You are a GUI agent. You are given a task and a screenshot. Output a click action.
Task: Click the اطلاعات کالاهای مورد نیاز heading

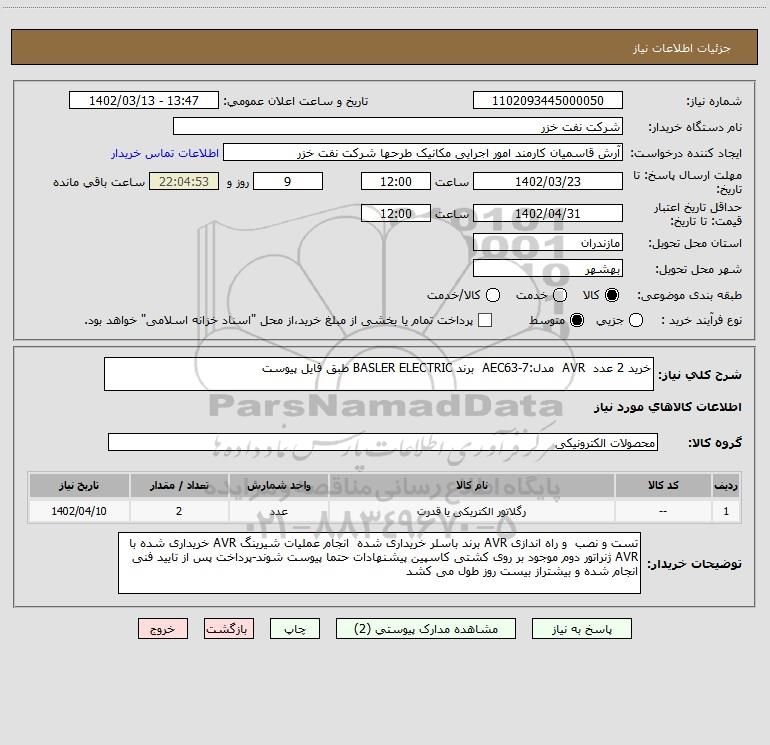(667, 407)
